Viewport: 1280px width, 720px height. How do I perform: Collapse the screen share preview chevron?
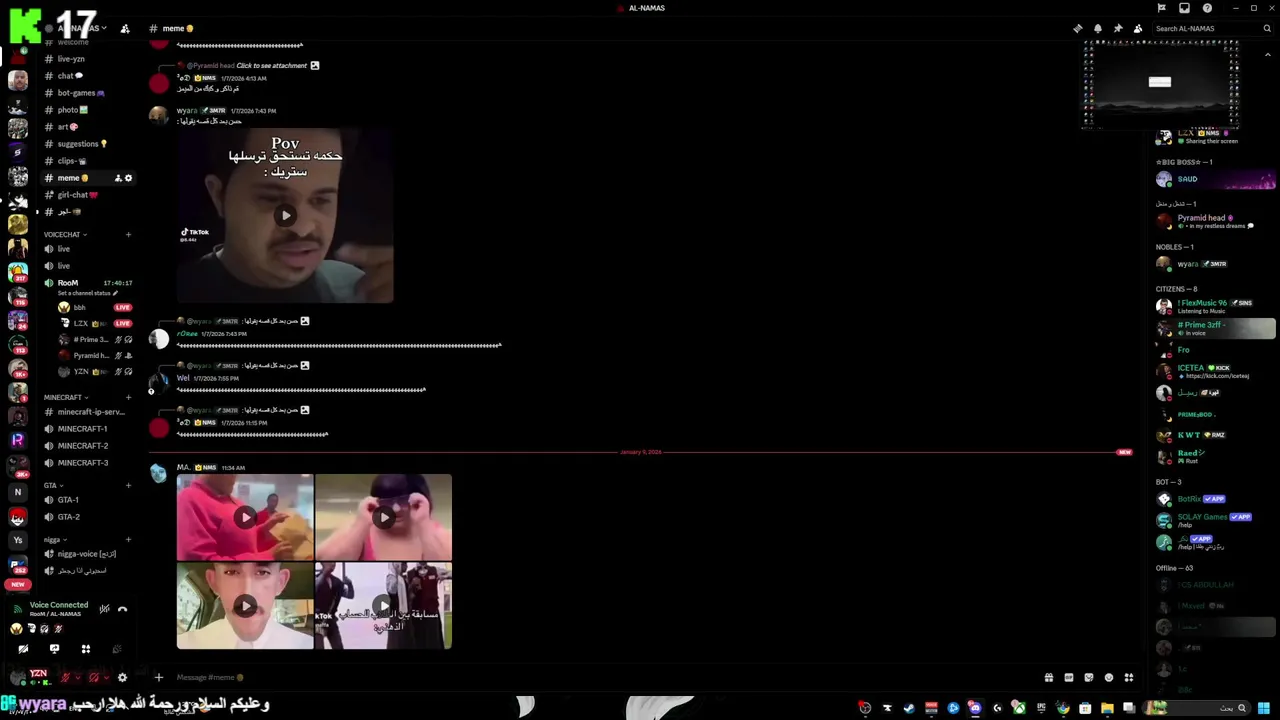[x=1268, y=55]
